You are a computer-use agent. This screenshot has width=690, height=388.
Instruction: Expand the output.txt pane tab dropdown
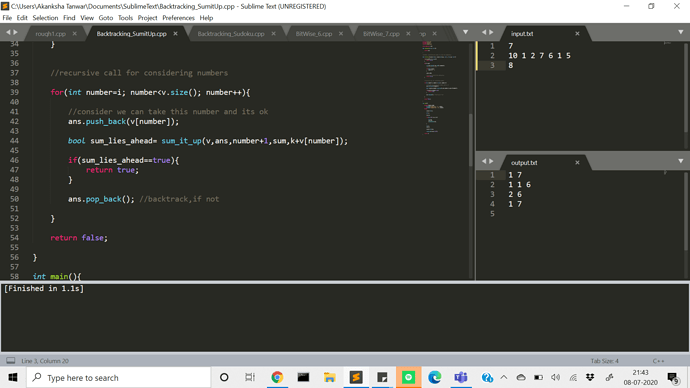coord(681,161)
